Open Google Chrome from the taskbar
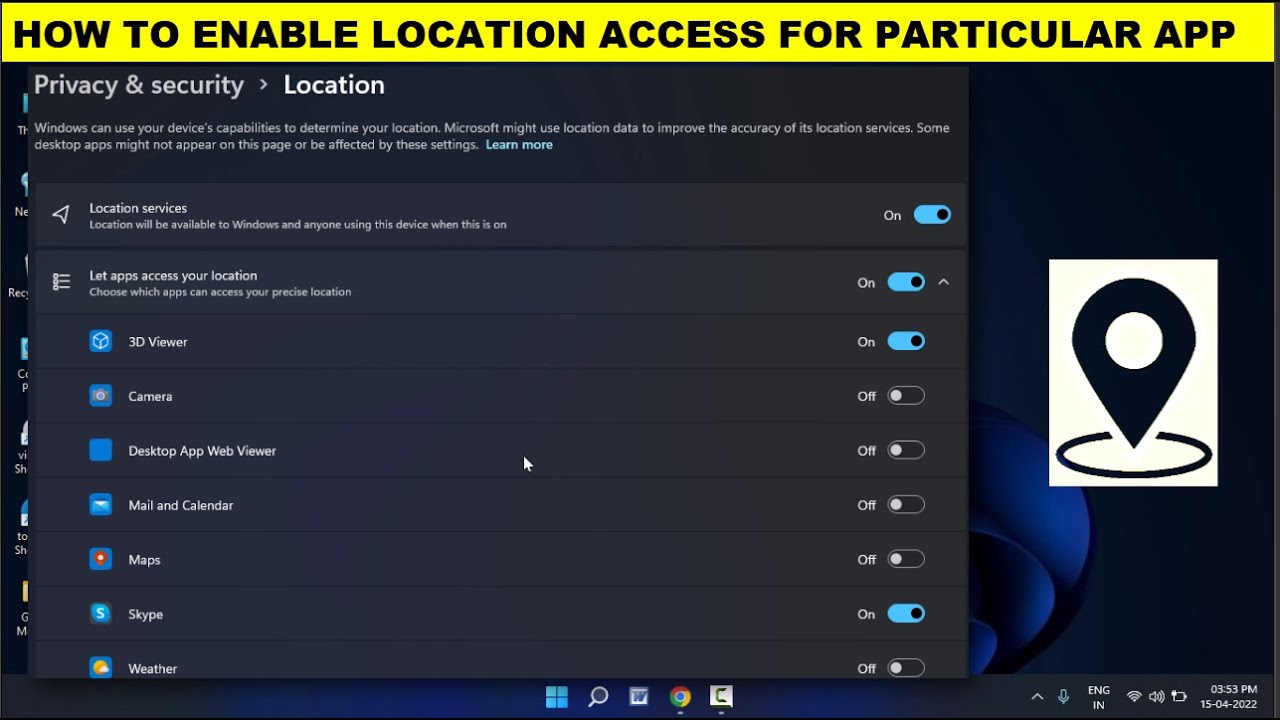This screenshot has height=720, width=1280. pos(680,697)
